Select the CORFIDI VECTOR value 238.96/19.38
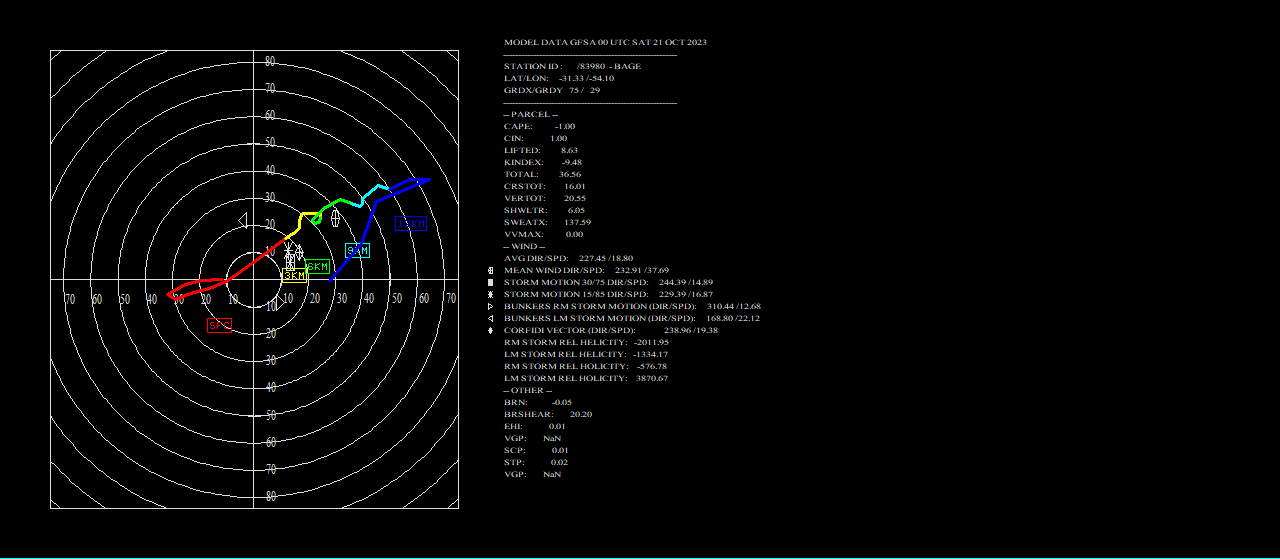Image resolution: width=1280 pixels, height=559 pixels. 690,330
